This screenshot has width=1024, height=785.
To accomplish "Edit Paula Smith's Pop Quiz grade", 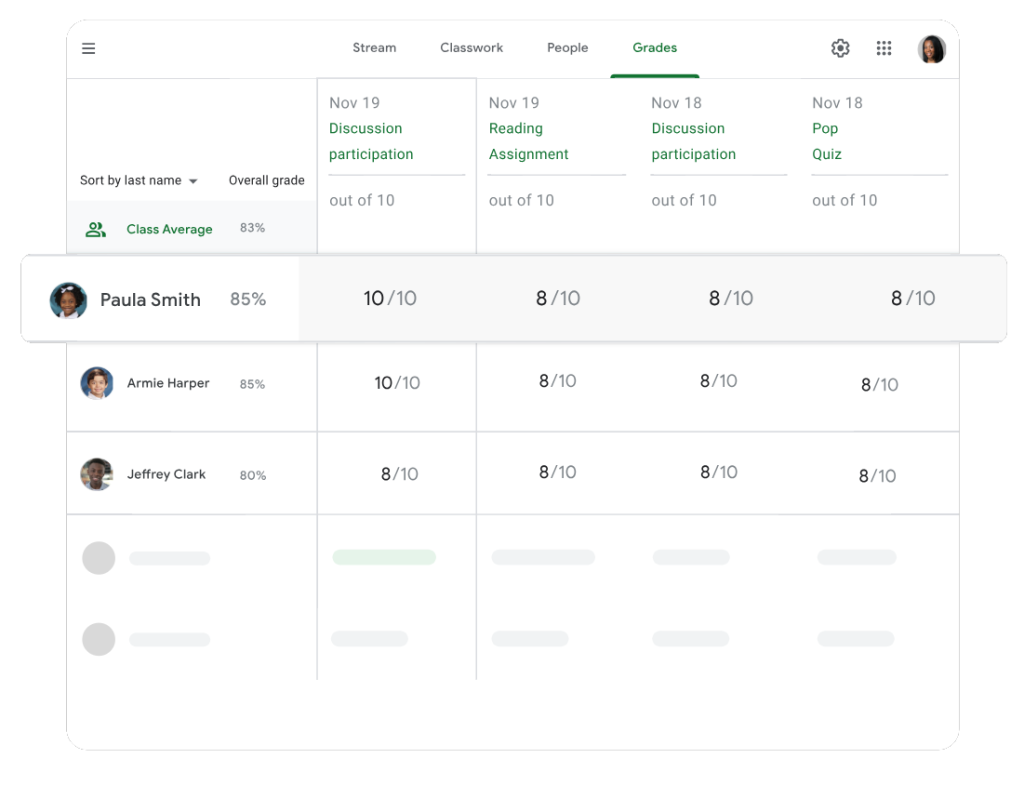I will (x=912, y=298).
